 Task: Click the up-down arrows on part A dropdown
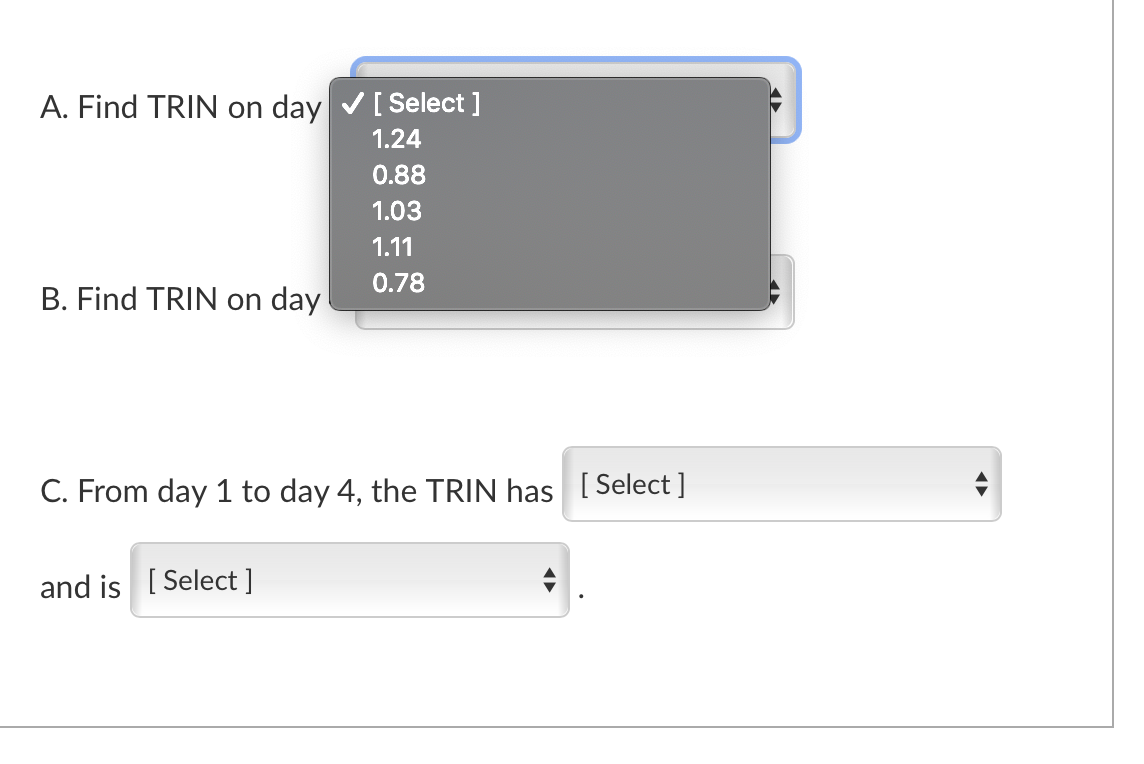[775, 100]
